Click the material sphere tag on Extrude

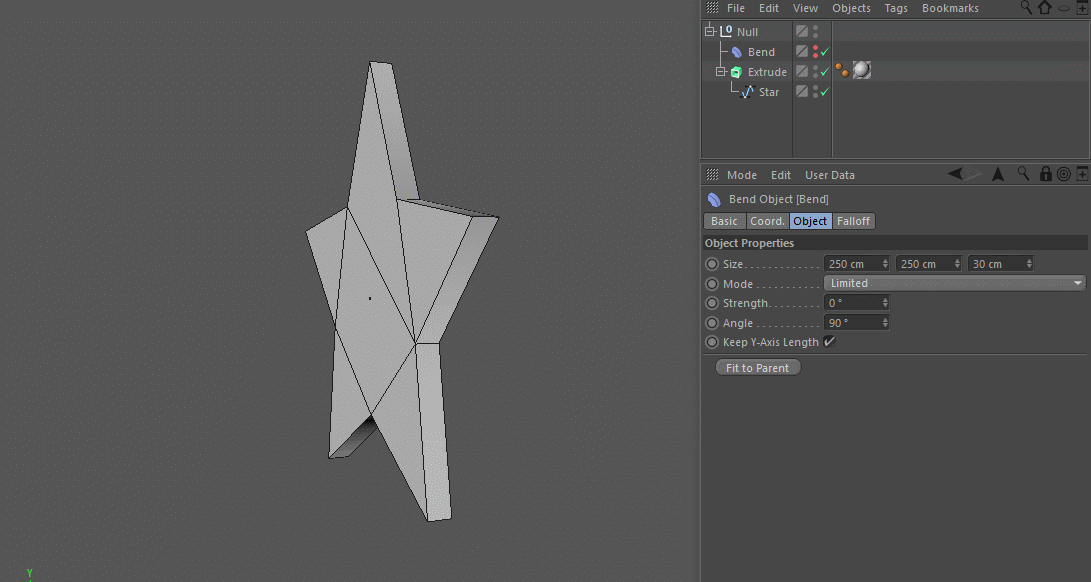[x=862, y=71]
